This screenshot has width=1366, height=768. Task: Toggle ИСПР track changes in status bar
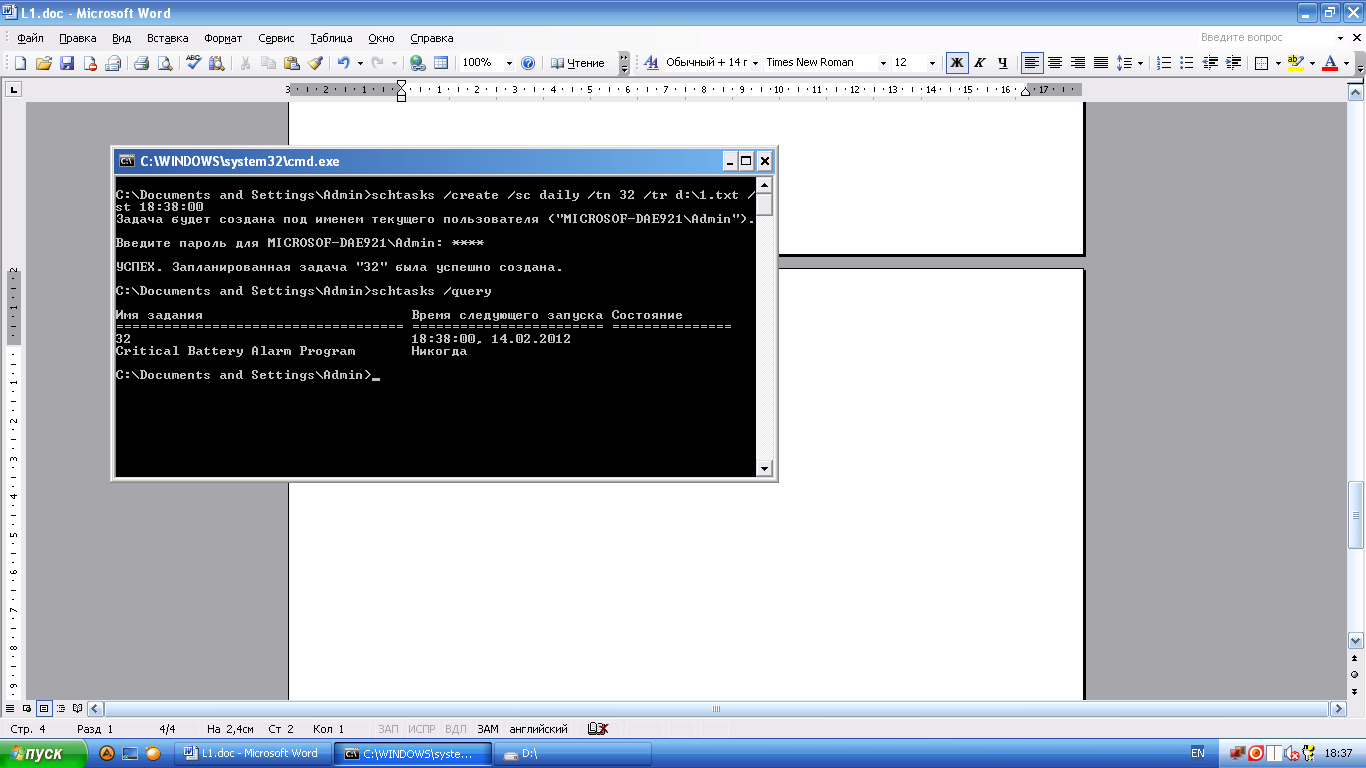click(x=422, y=729)
